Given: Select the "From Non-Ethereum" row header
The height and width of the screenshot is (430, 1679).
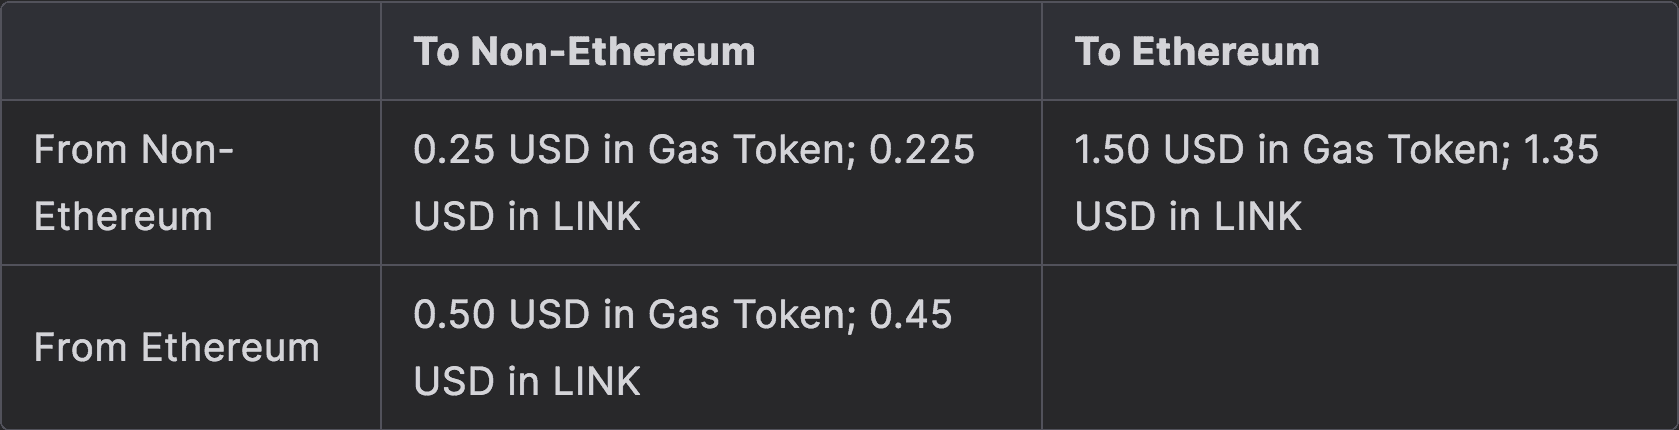Looking at the screenshot, I should [133, 183].
